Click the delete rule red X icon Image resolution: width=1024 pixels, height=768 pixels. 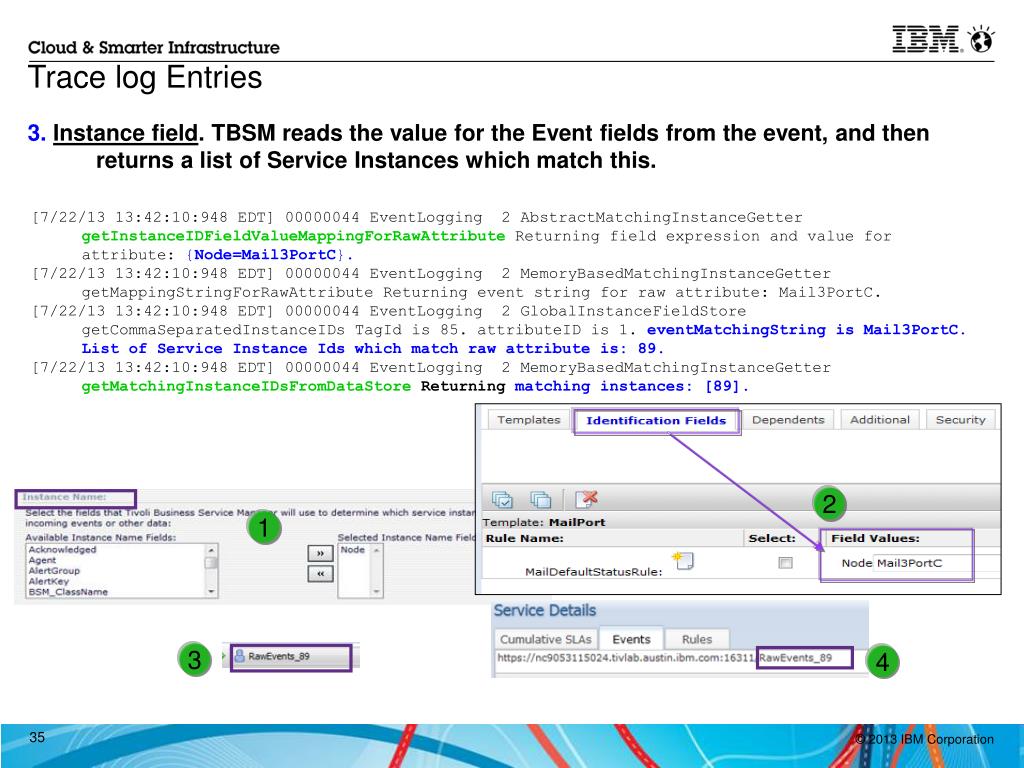click(x=586, y=499)
